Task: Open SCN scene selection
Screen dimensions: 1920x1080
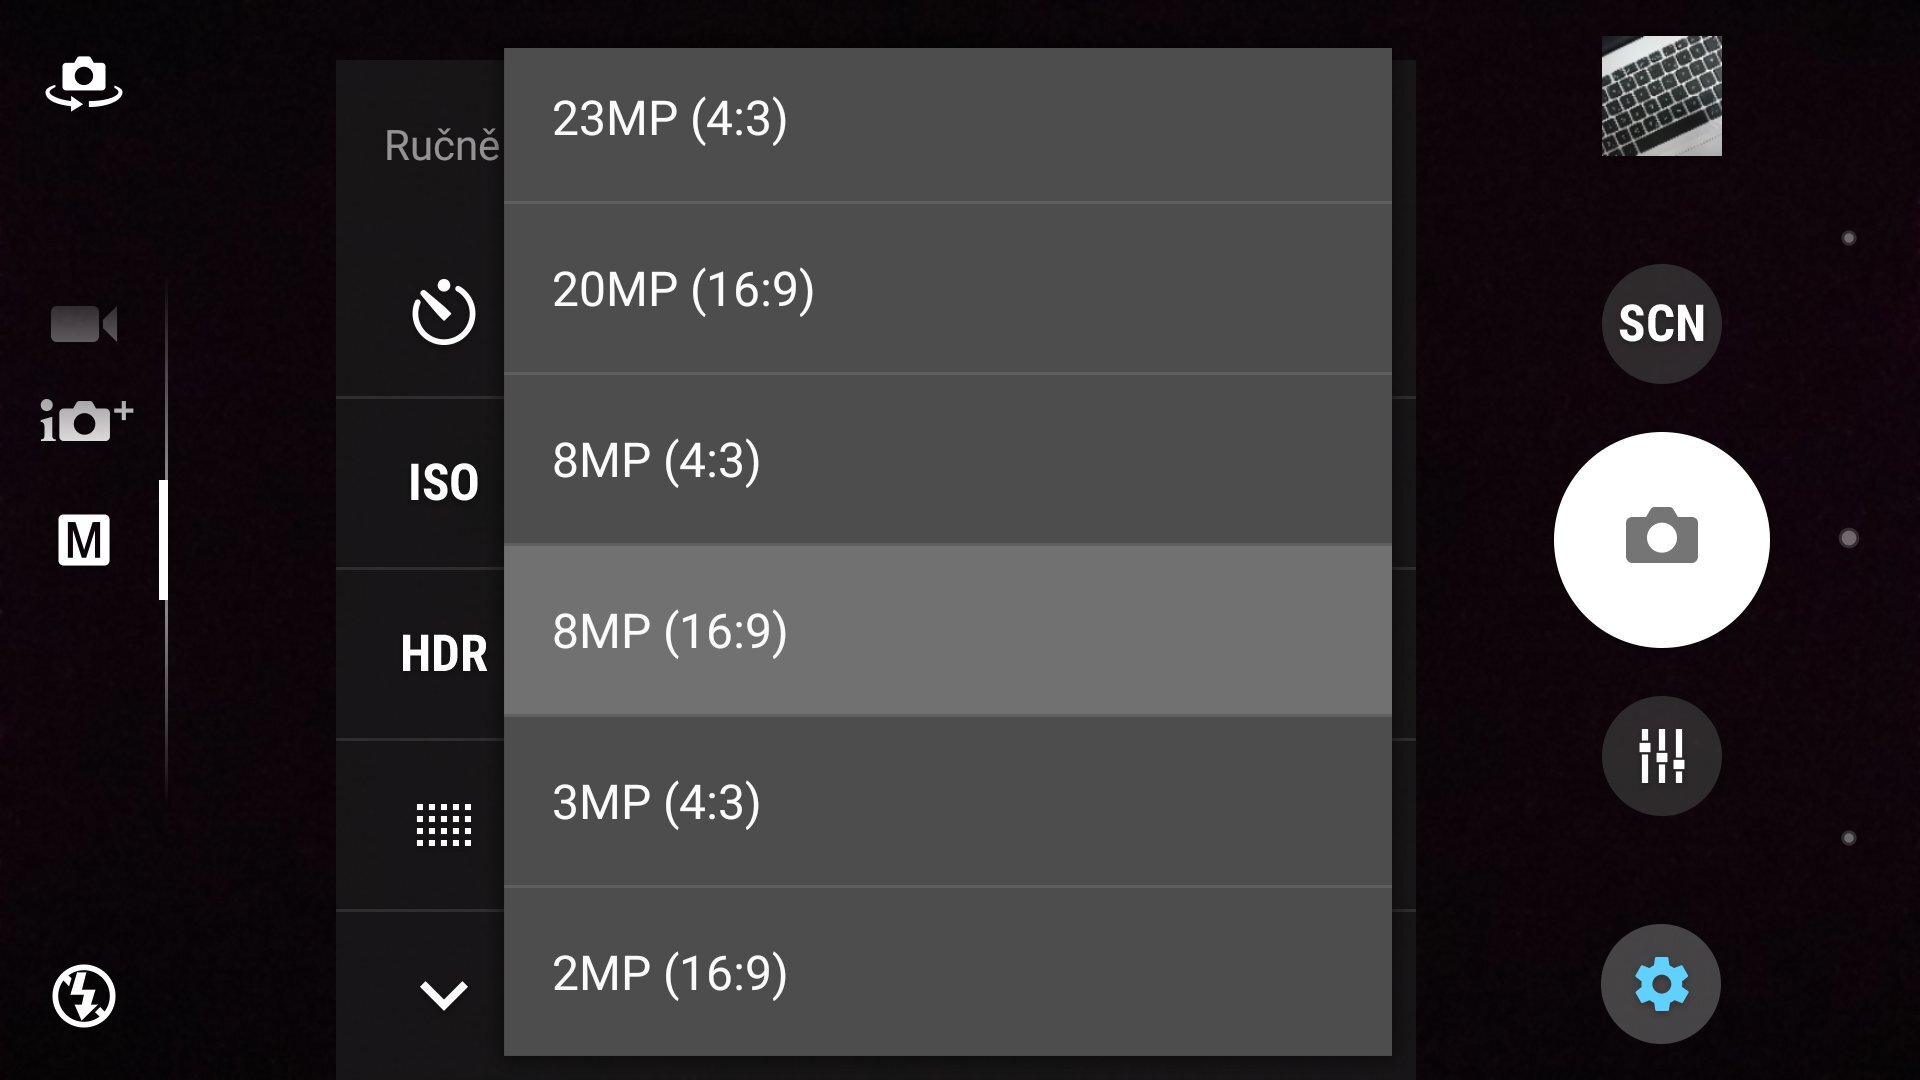Action: 1661,324
